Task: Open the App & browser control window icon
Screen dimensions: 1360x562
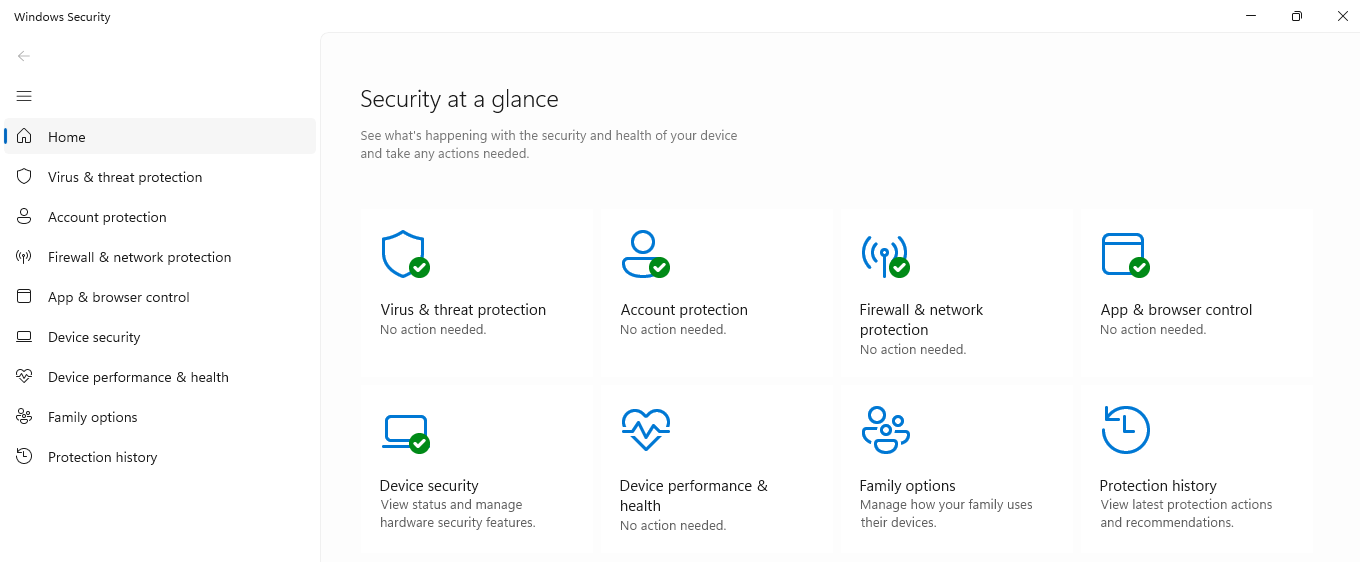Action: point(1125,255)
